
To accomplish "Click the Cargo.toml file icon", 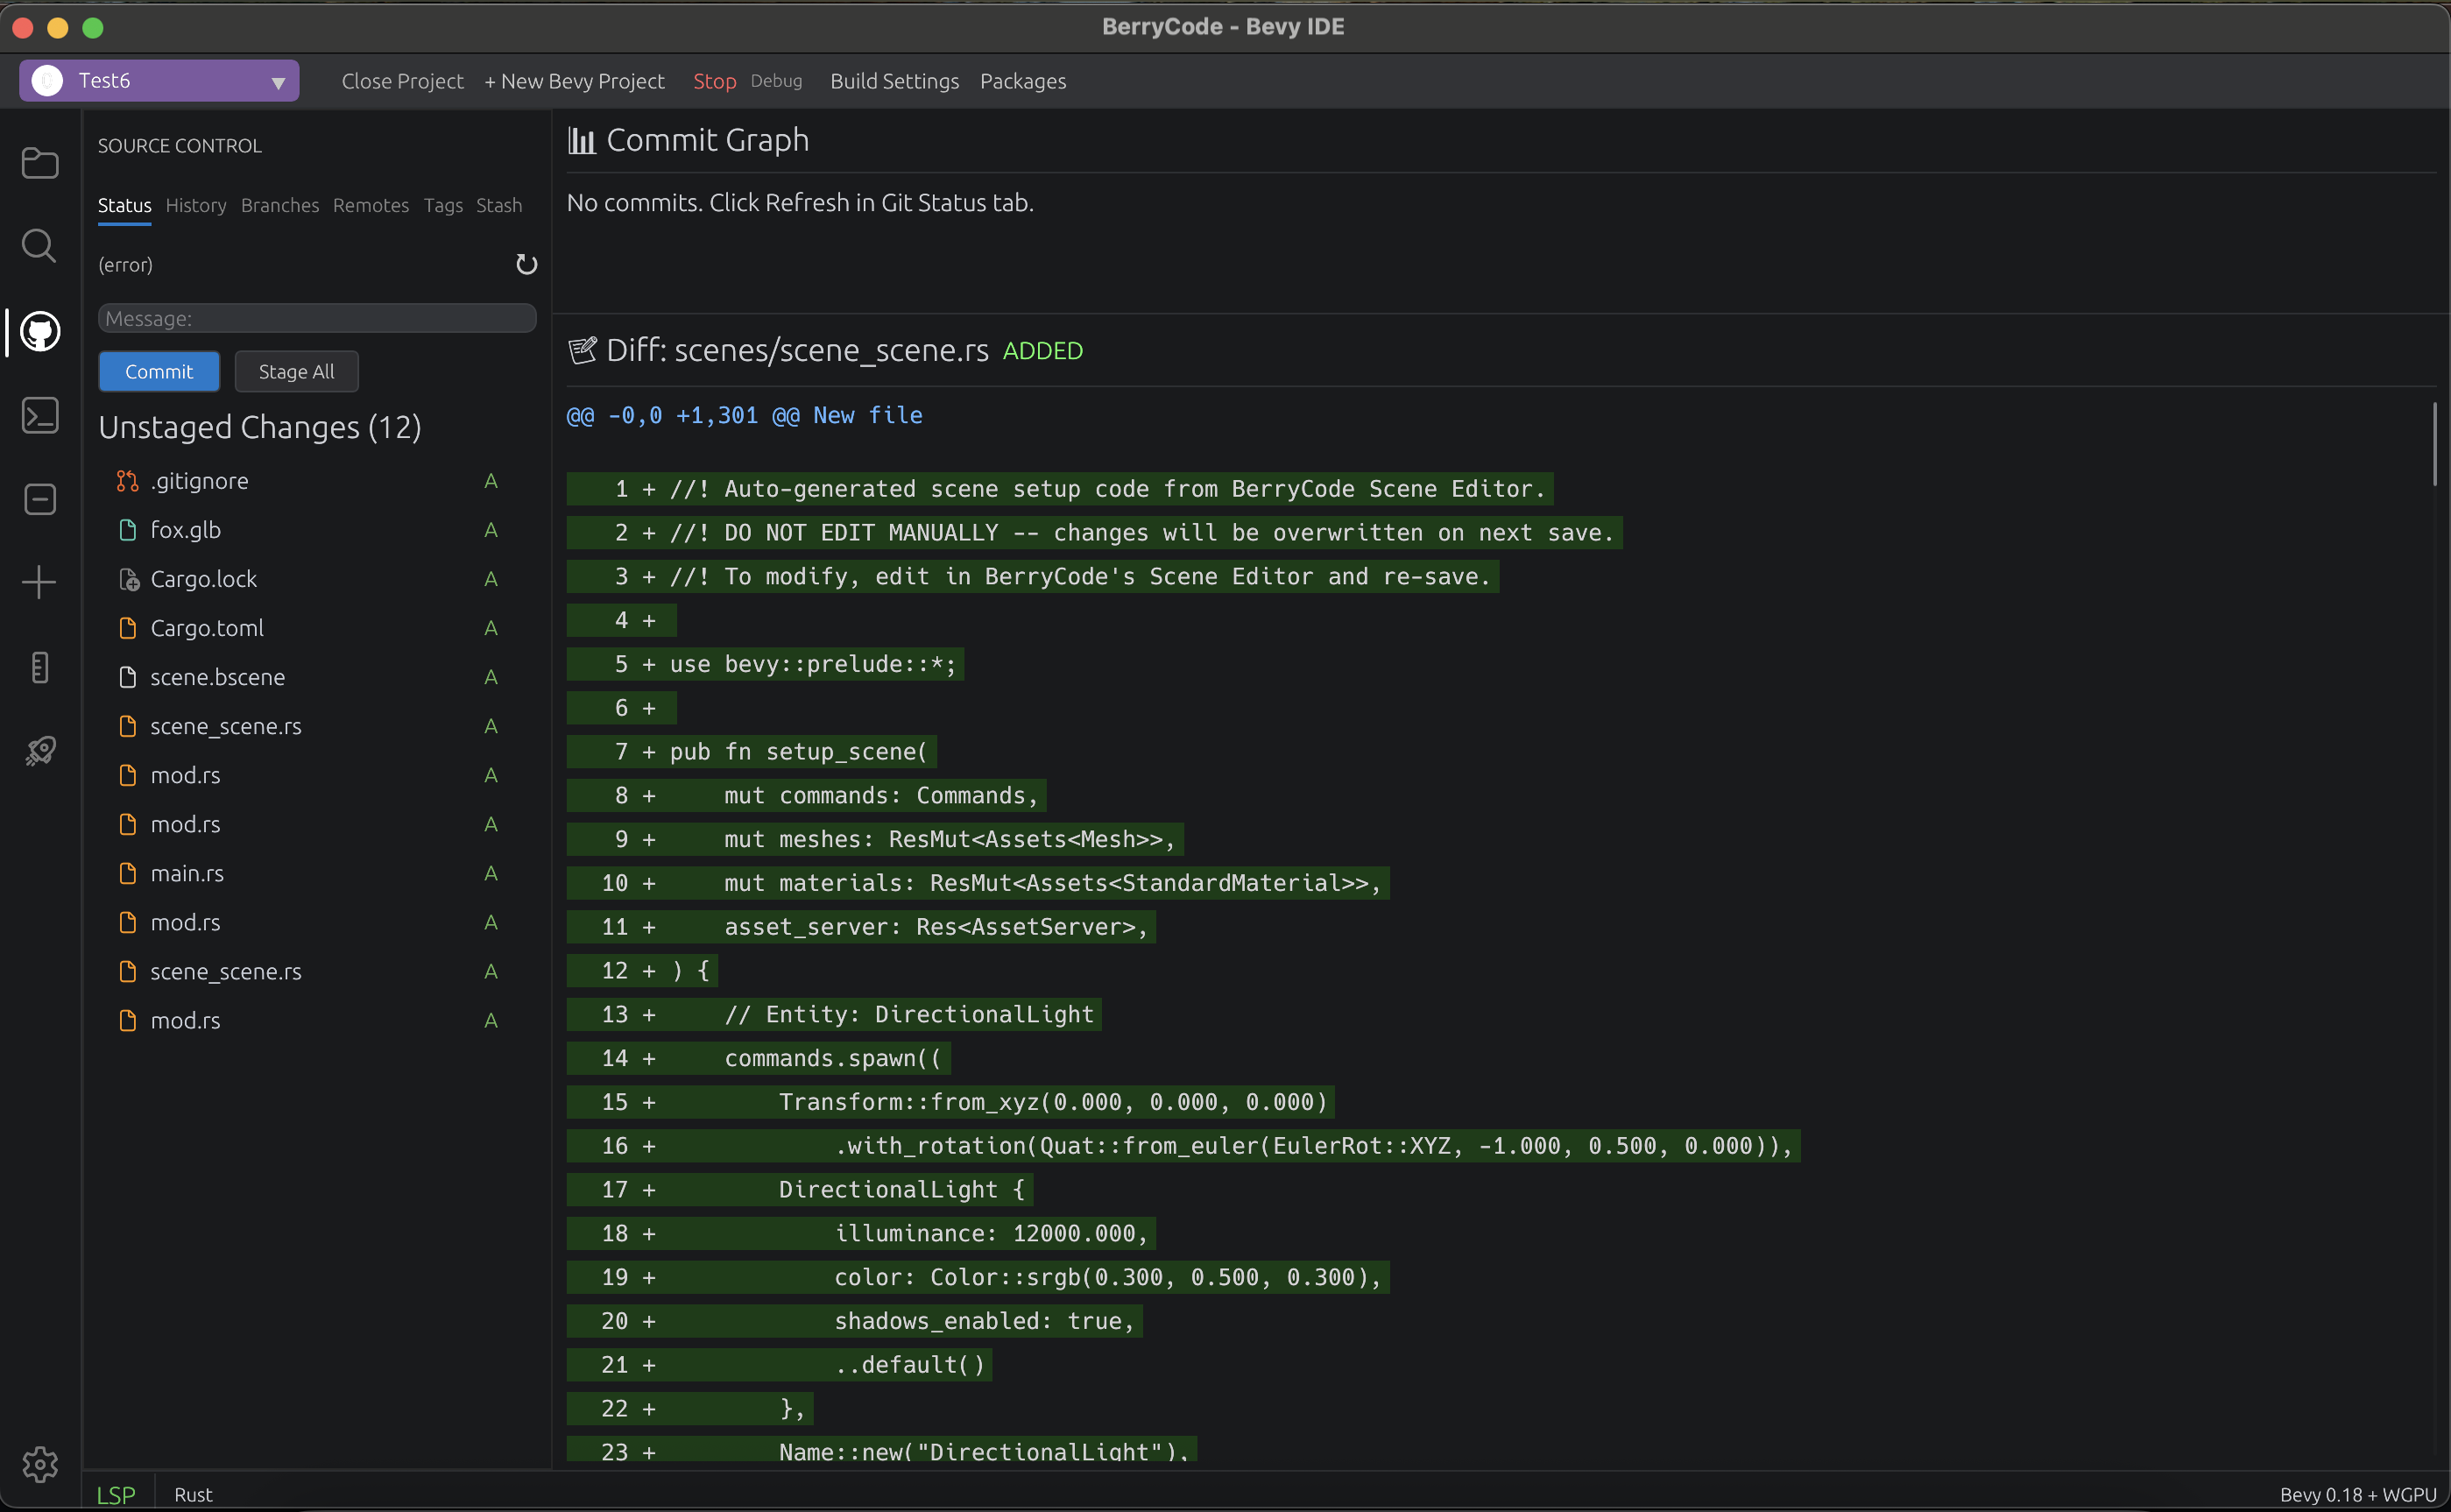I will point(127,628).
